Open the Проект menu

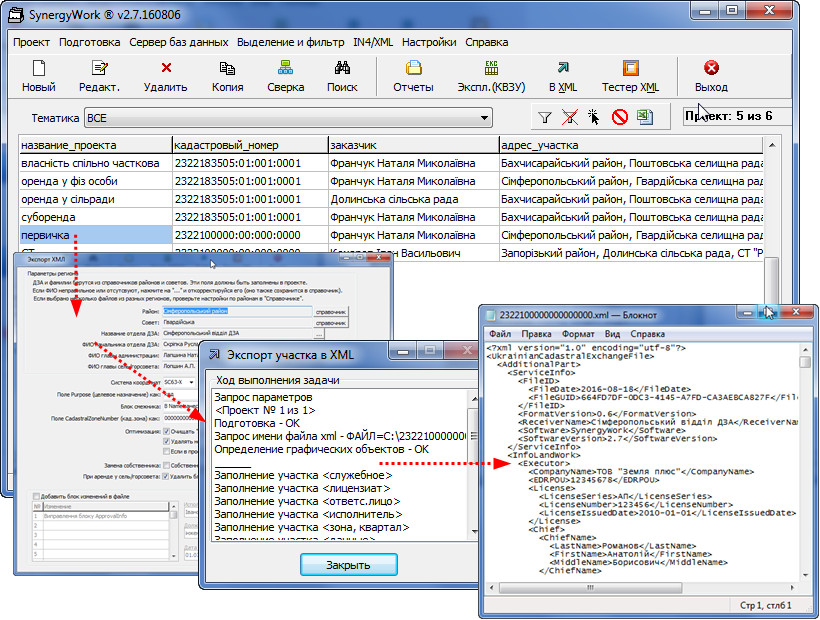[x=31, y=42]
